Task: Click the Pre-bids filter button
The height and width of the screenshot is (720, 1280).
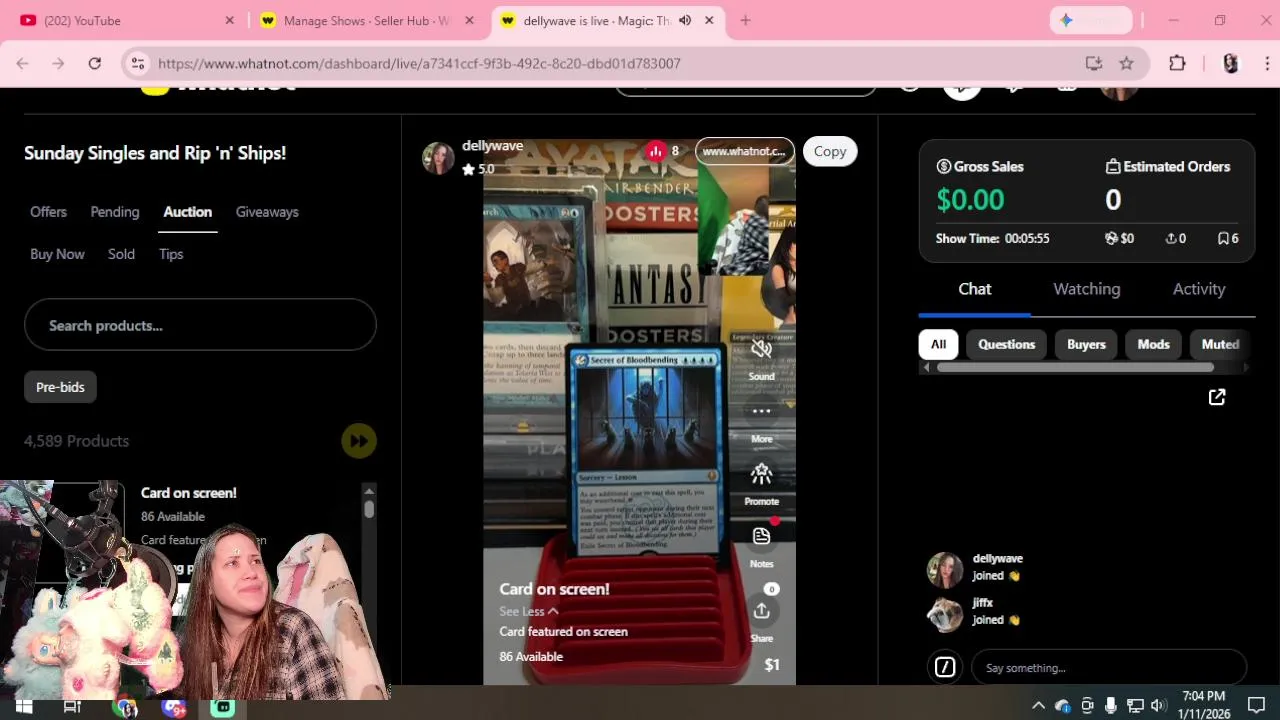Action: click(60, 387)
